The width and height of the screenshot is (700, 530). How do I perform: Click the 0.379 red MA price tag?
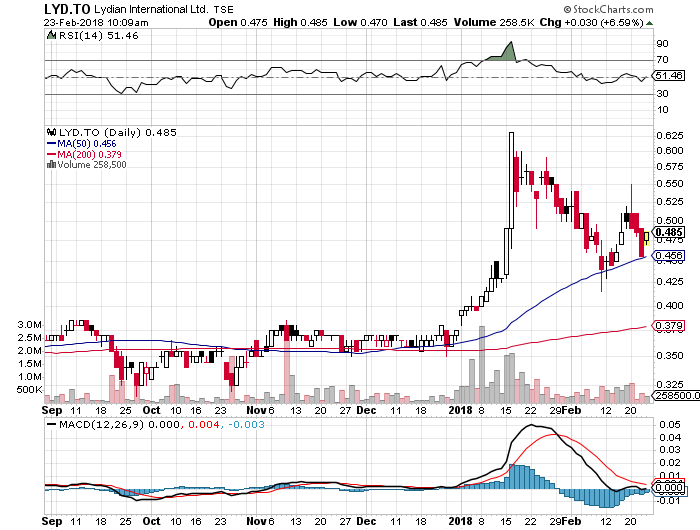(669, 326)
